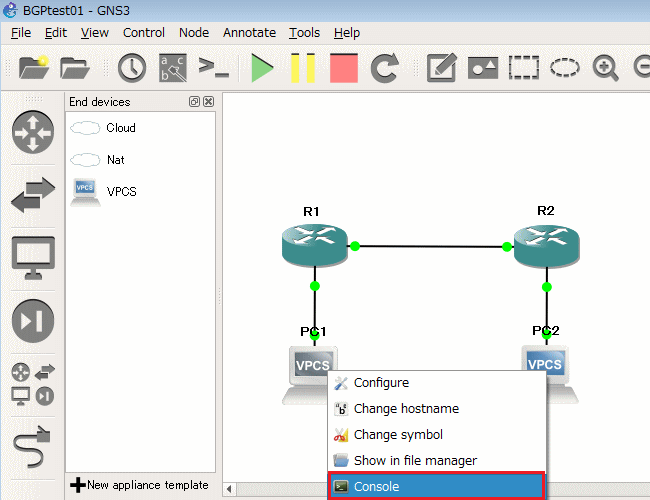Image resolution: width=650 pixels, height=500 pixels.
Task: Click the R1 label text
Action: pyautogui.click(x=311, y=211)
